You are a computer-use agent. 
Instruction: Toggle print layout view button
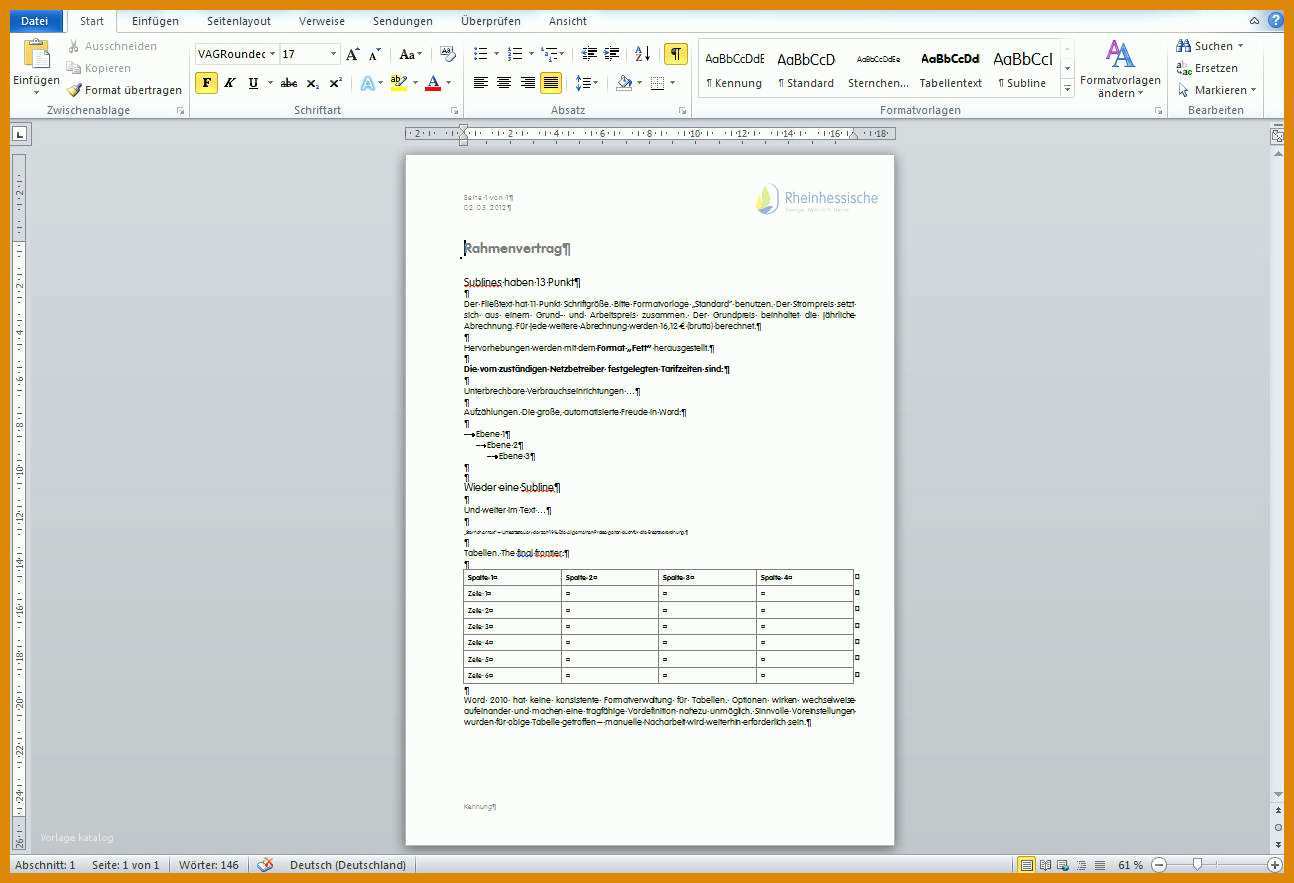tap(1026, 865)
